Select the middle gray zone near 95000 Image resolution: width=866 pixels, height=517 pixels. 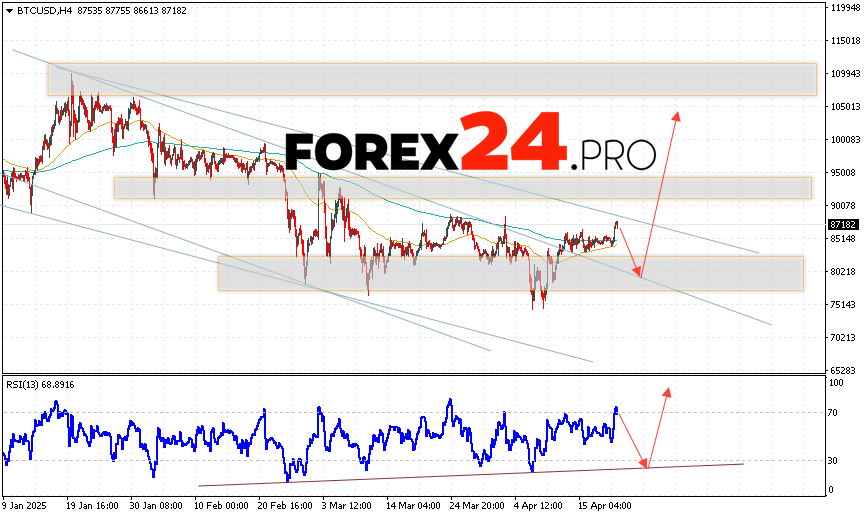tap(462, 188)
